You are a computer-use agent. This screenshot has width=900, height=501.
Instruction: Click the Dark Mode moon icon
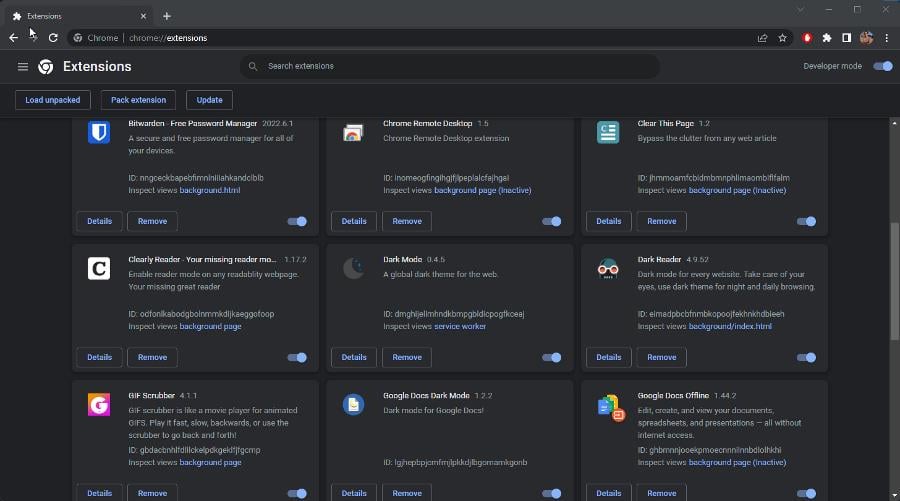click(x=353, y=269)
